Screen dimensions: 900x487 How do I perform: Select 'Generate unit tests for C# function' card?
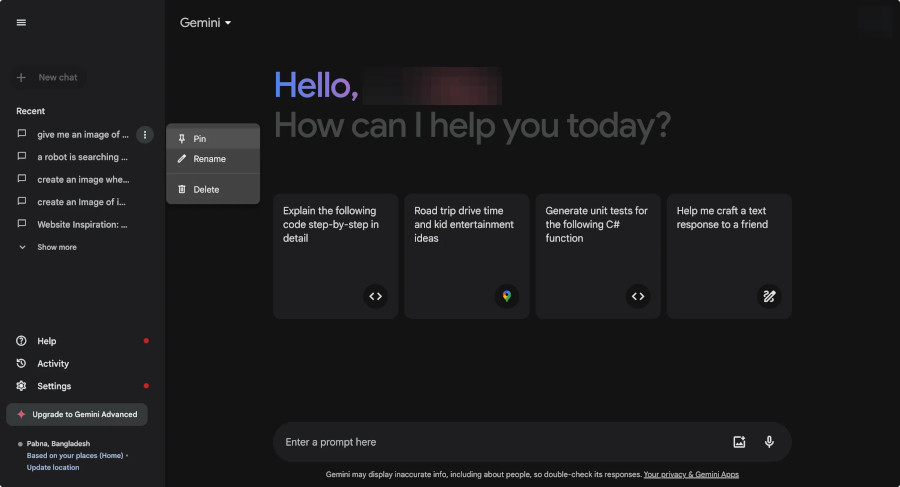click(598, 256)
